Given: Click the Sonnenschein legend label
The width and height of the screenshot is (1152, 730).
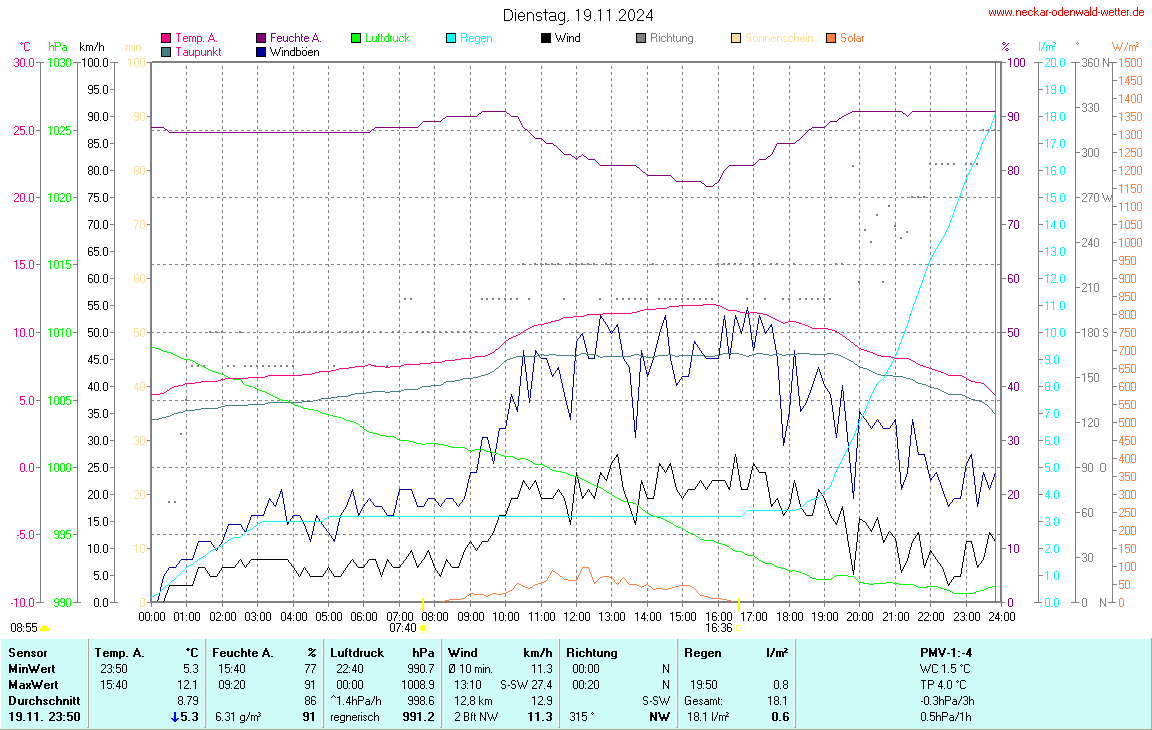Looking at the screenshot, I should coord(777,38).
